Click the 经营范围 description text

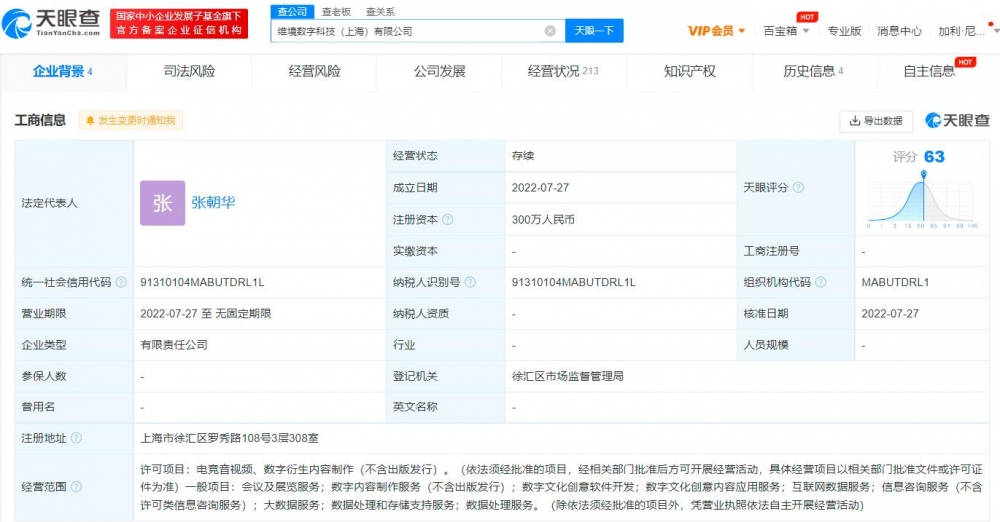click(x=561, y=487)
